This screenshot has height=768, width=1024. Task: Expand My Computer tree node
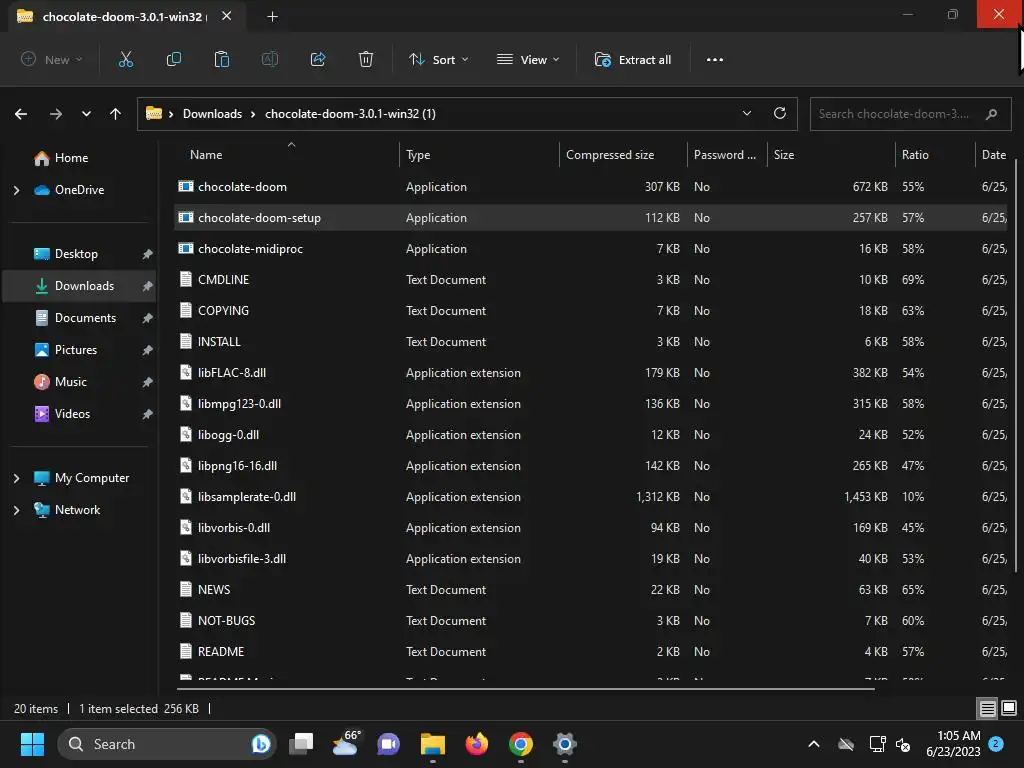16,478
